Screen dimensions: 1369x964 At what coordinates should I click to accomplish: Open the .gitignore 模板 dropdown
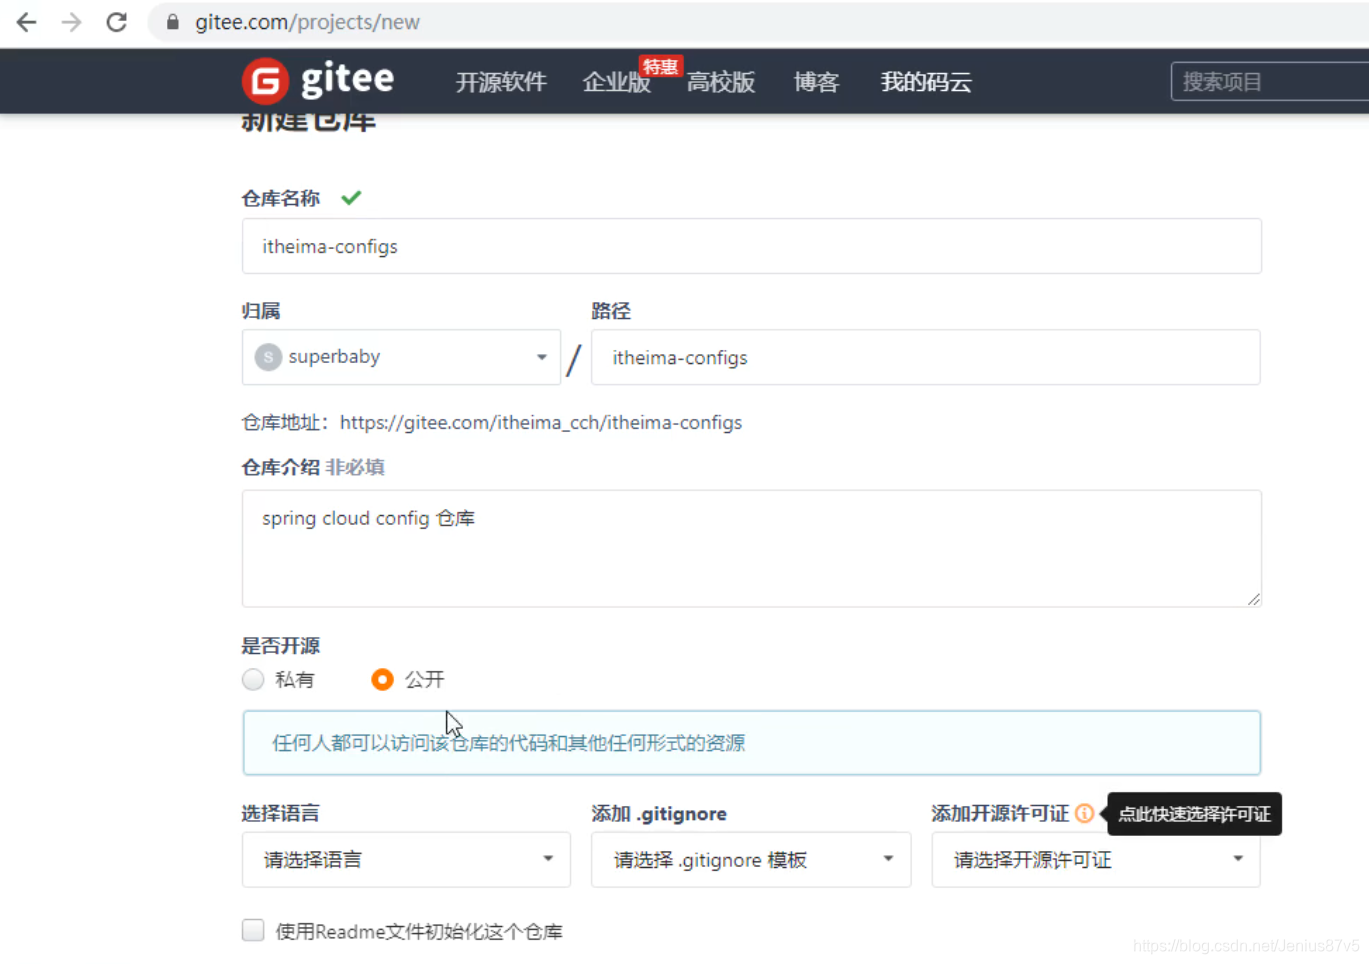pos(751,860)
